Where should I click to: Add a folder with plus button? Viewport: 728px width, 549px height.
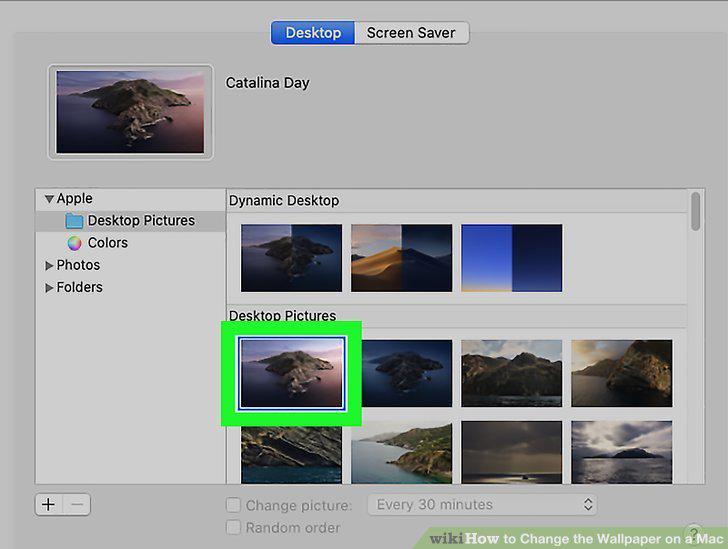[49, 505]
